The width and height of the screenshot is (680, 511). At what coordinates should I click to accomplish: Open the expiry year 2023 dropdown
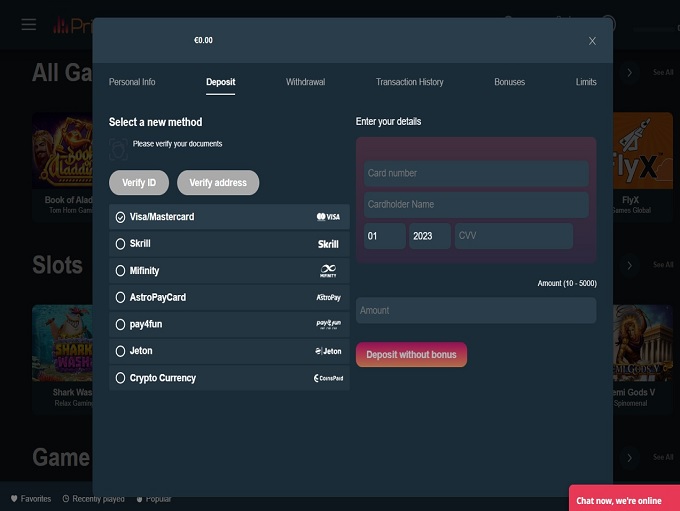click(x=430, y=236)
